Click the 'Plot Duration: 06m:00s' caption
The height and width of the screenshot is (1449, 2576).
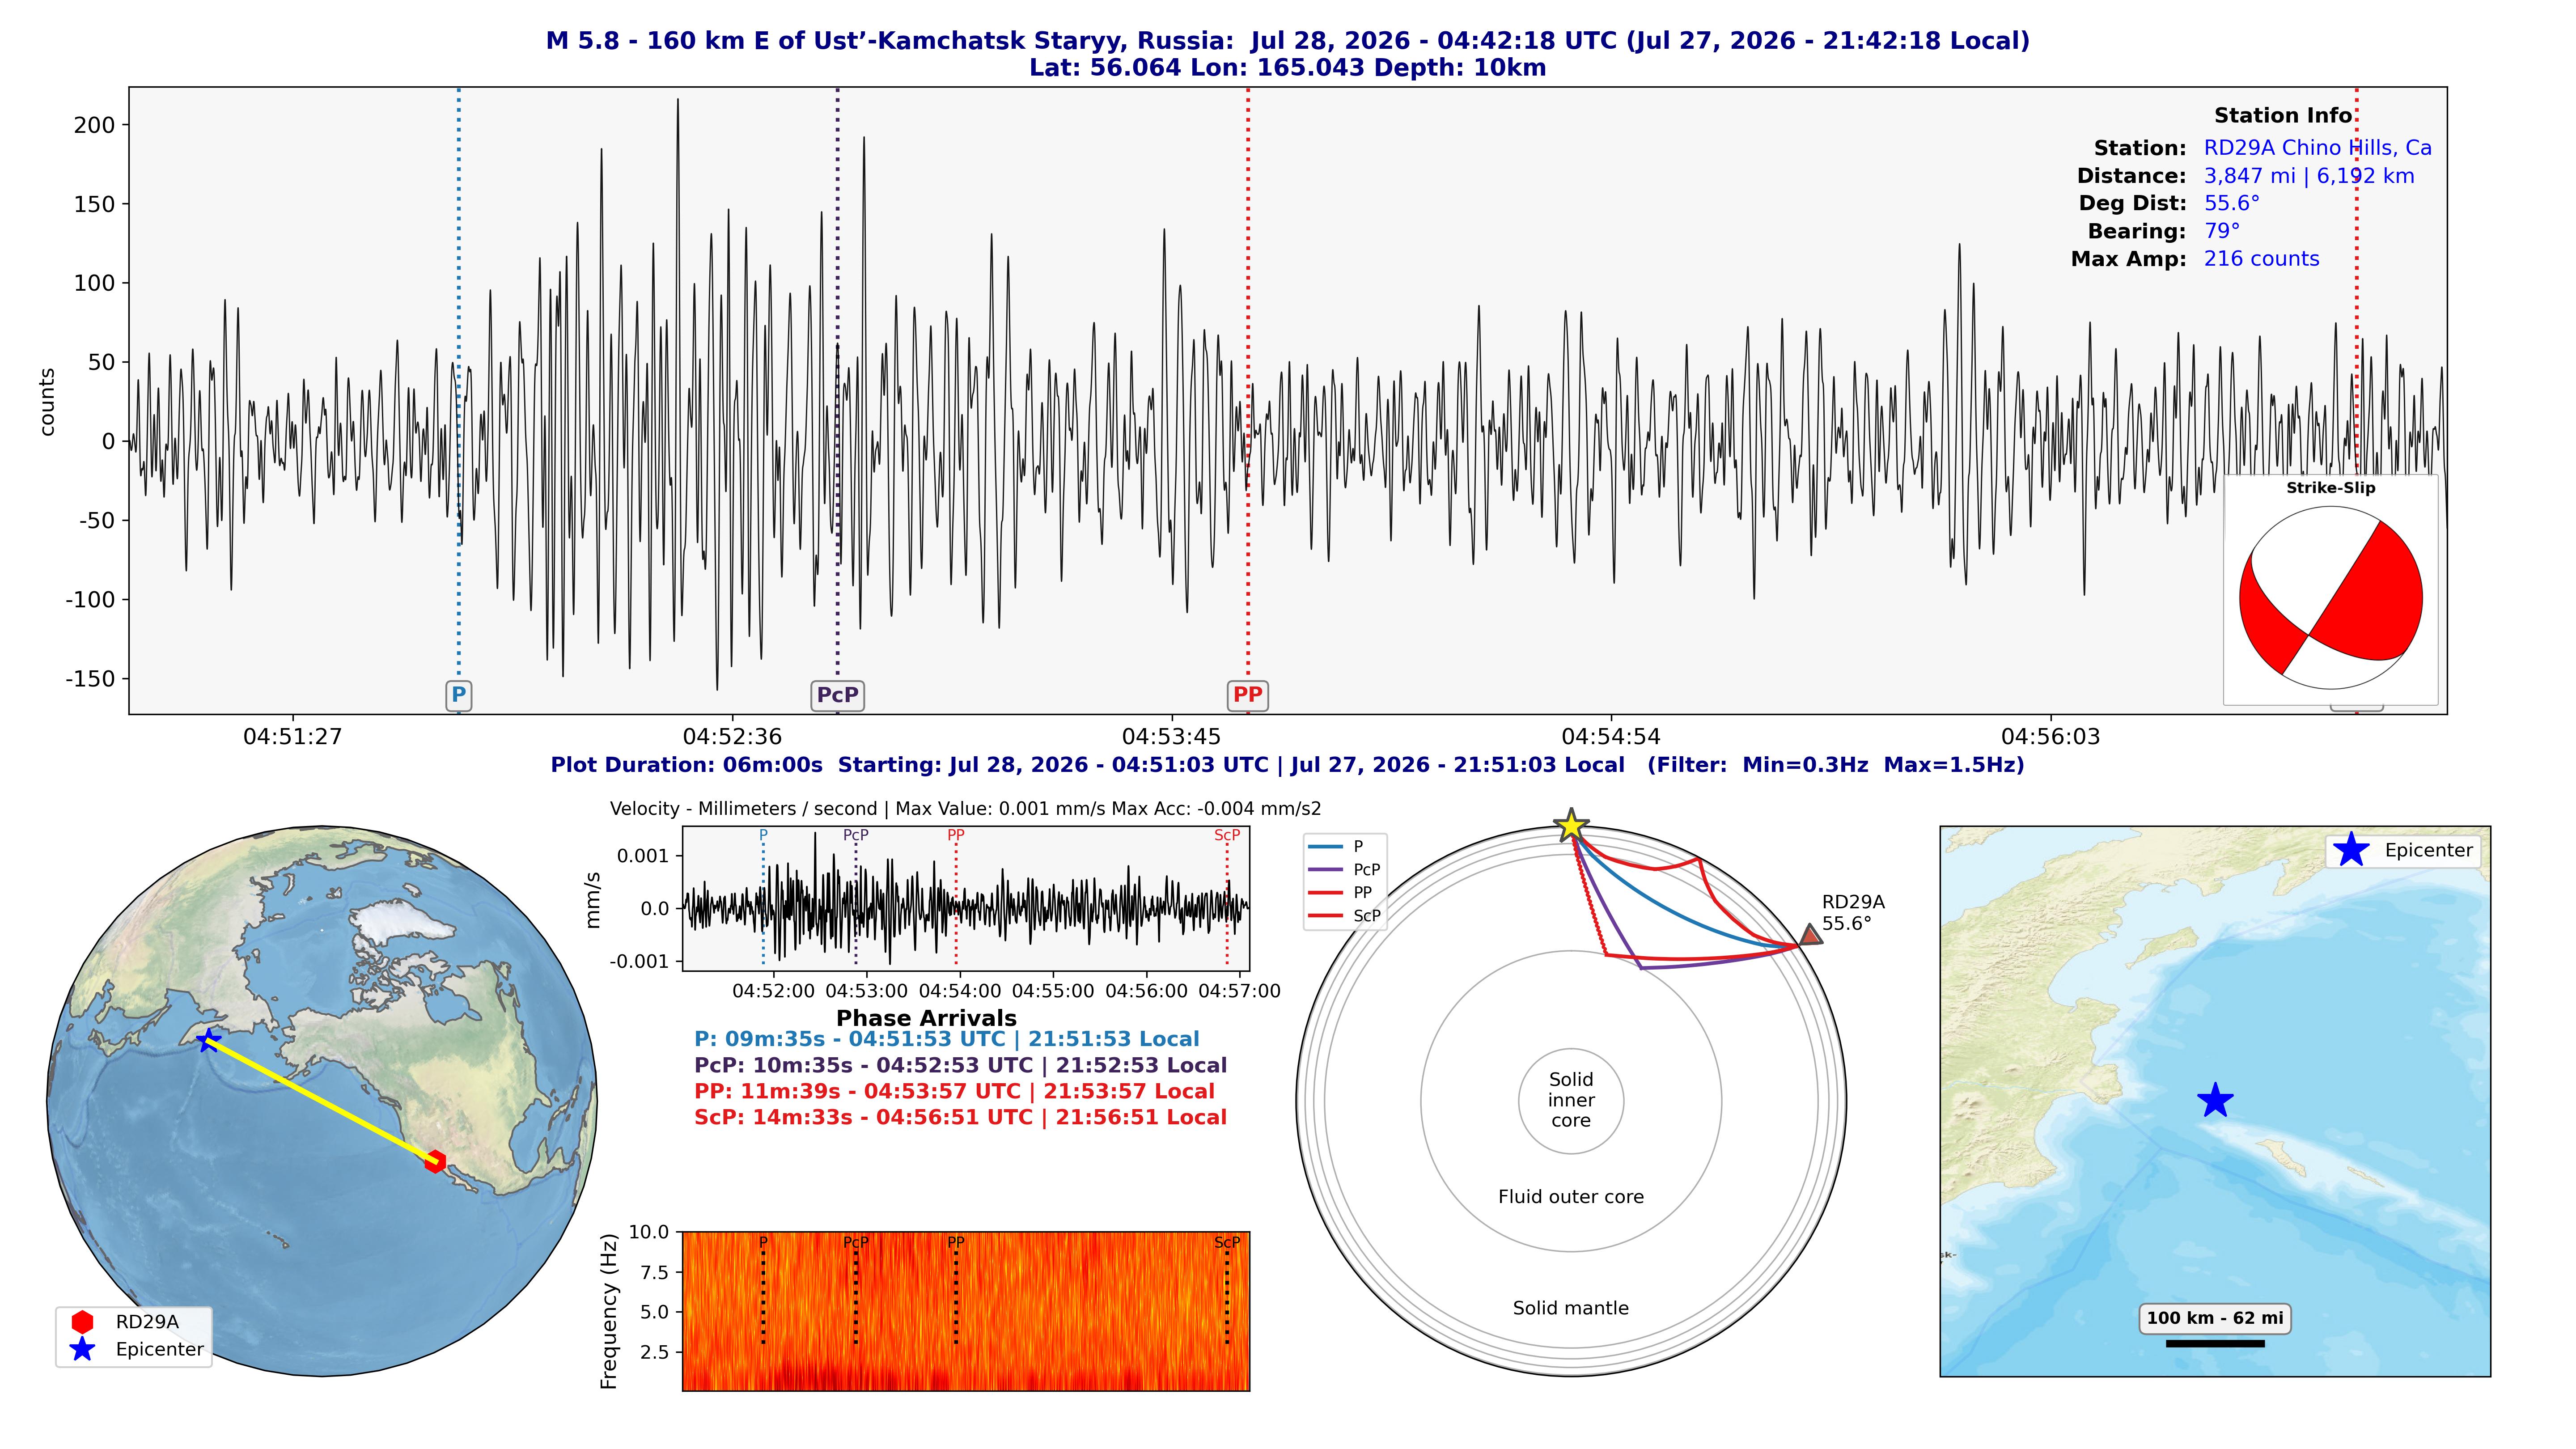pyautogui.click(x=1287, y=765)
